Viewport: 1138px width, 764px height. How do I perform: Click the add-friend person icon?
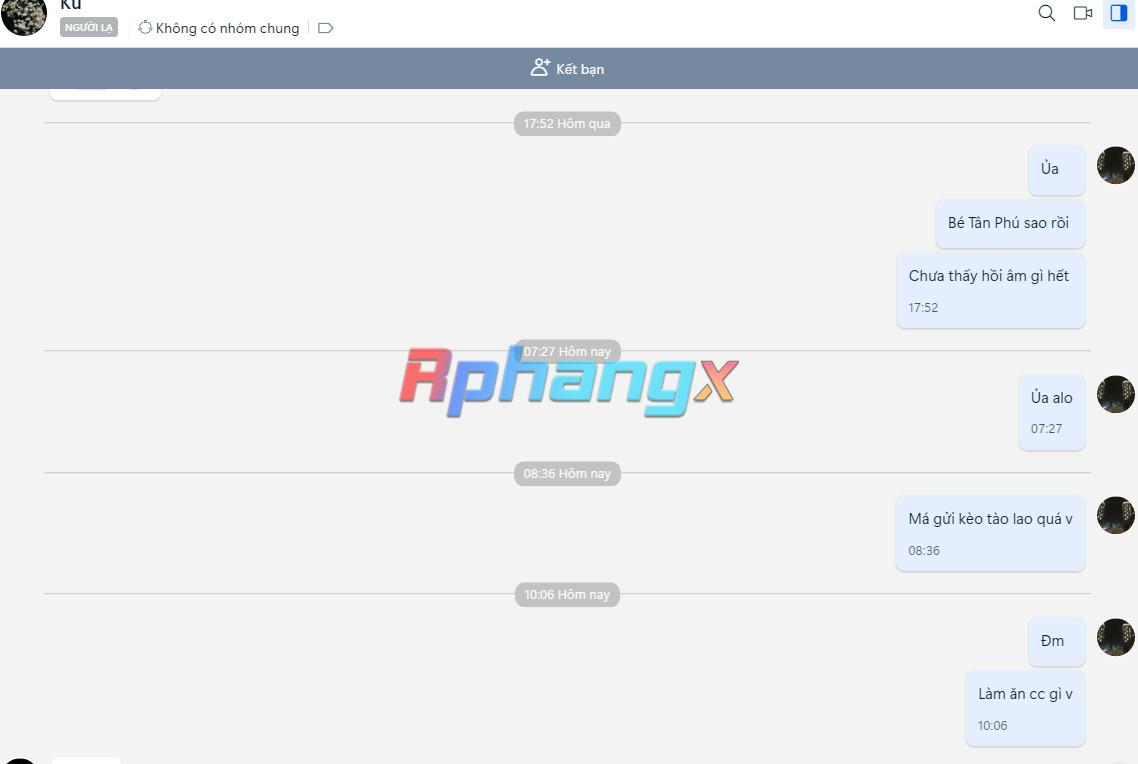(540, 67)
